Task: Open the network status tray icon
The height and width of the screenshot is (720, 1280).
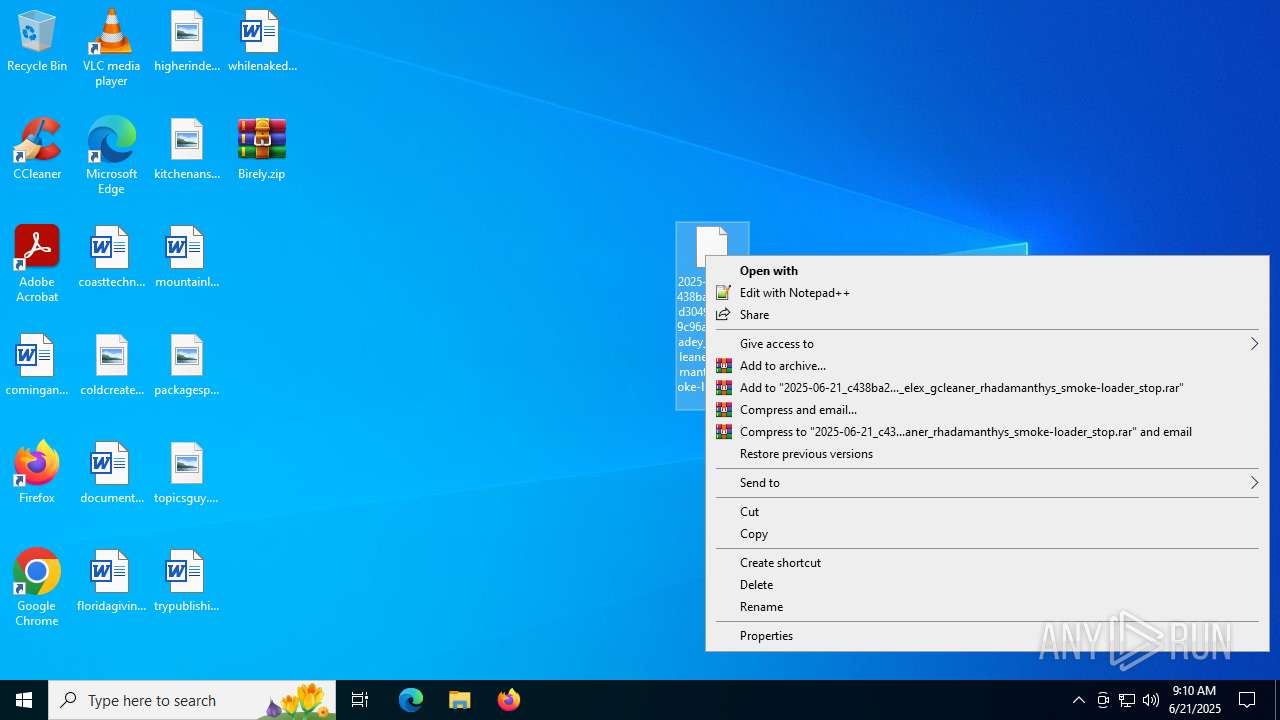Action: (x=1127, y=700)
